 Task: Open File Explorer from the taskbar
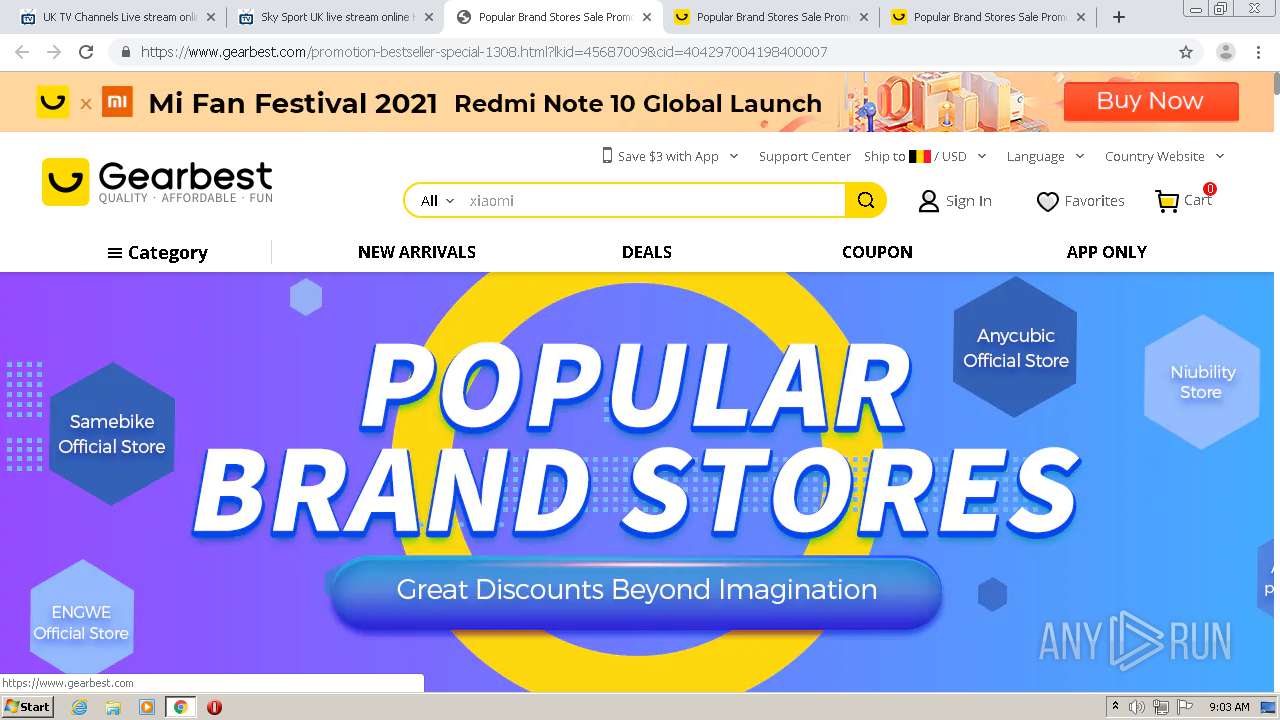click(113, 707)
